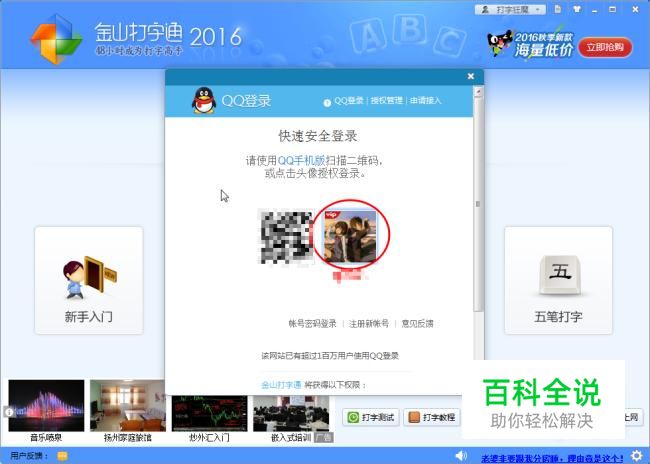Click the QQ penguin icon
Viewport: 650px width, 464px height.
[x=204, y=100]
